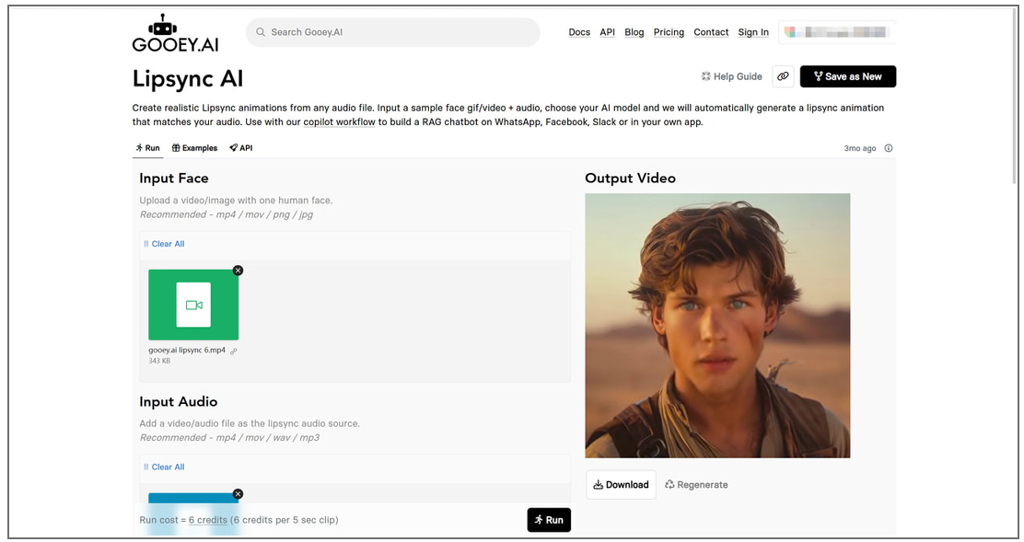The image size is (1024, 542).
Task: Click the magnifier icon in the search bar
Action: [261, 32]
